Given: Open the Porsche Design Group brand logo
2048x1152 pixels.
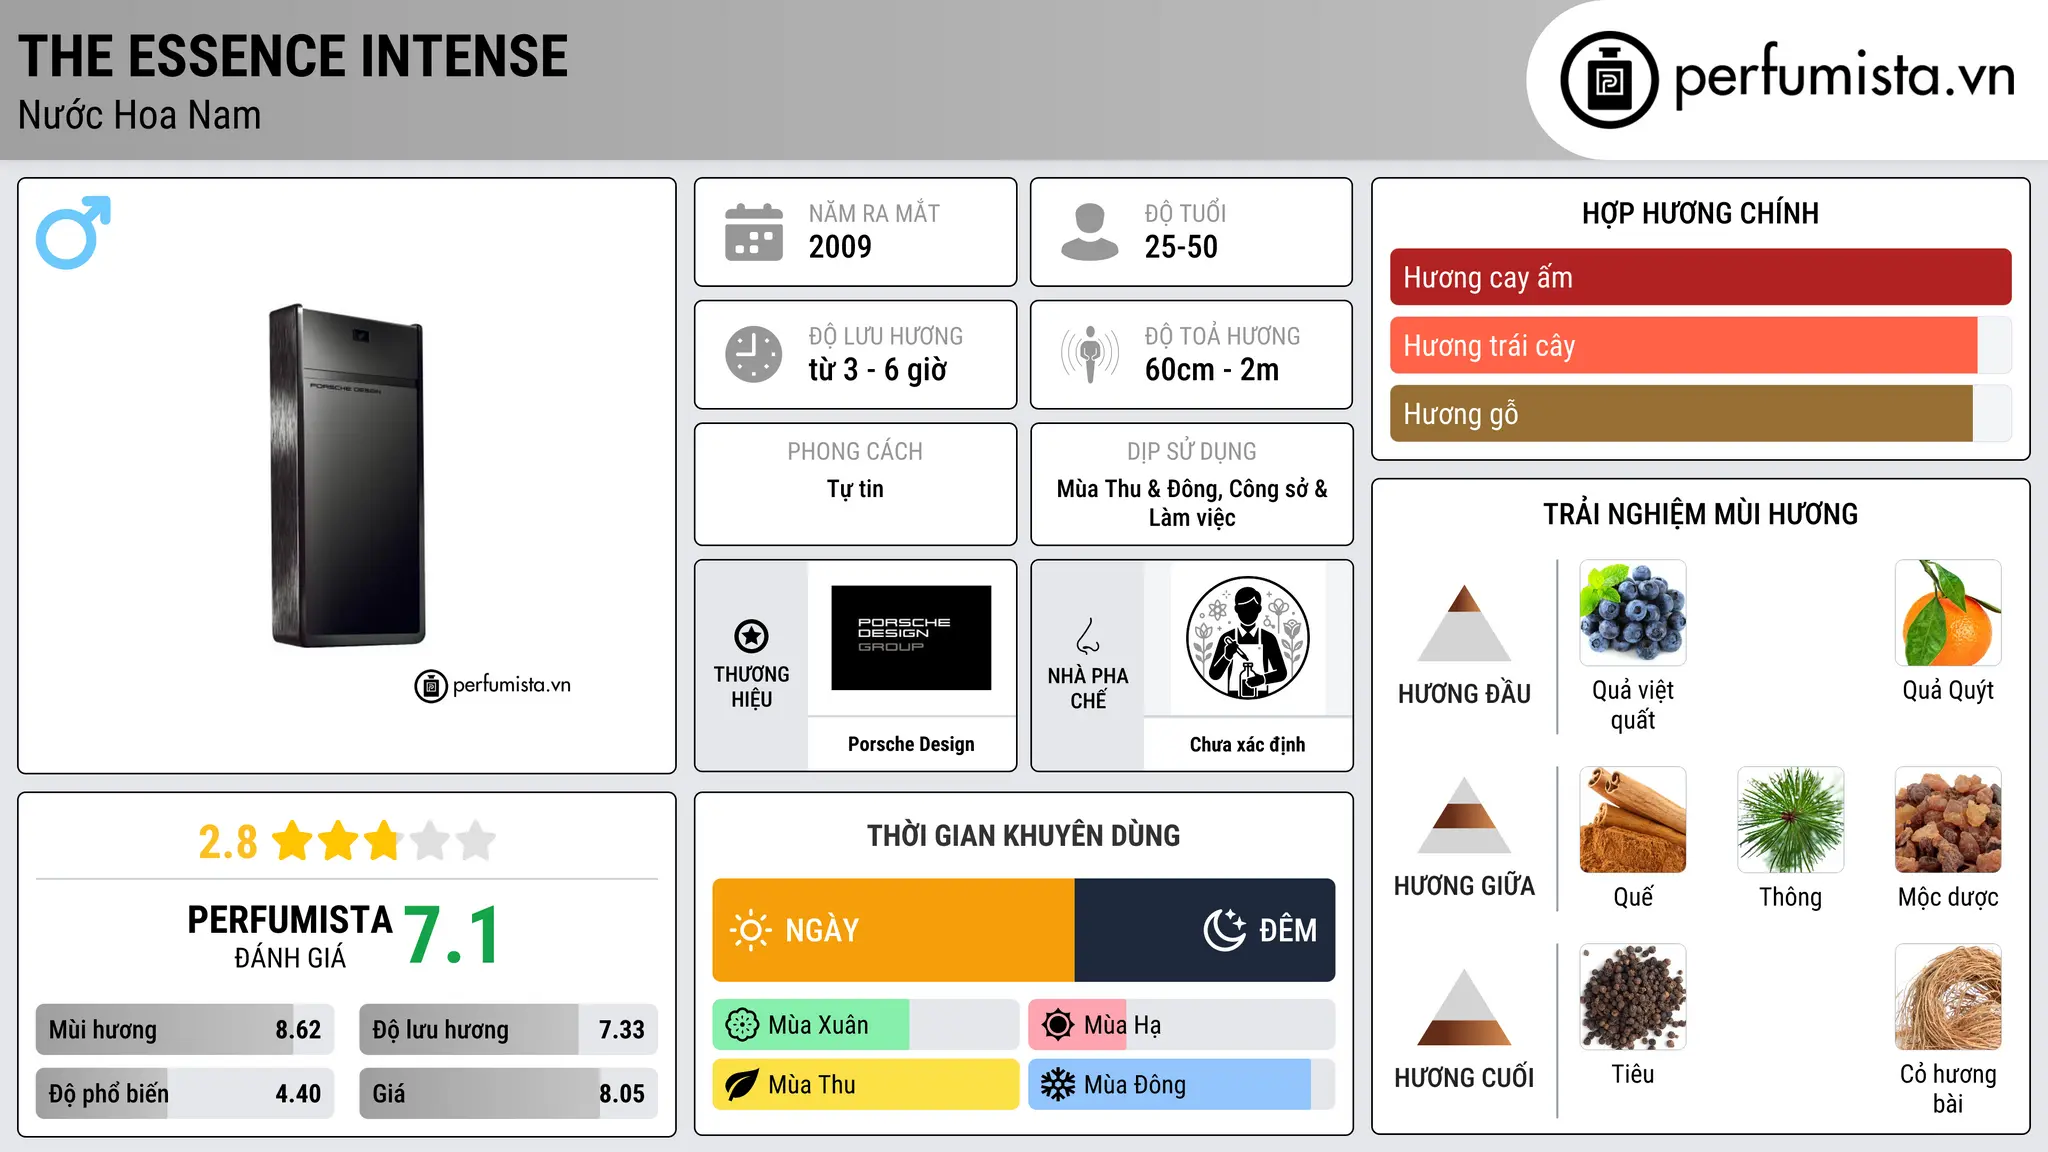Looking at the screenshot, I should 911,638.
